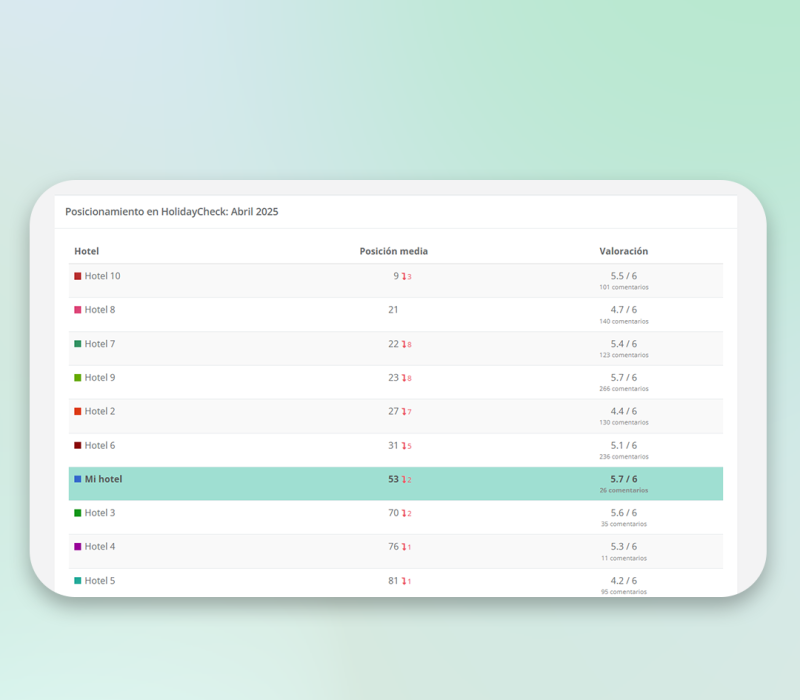Click the Hotel 7 color square
800x700 pixels.
78,344
